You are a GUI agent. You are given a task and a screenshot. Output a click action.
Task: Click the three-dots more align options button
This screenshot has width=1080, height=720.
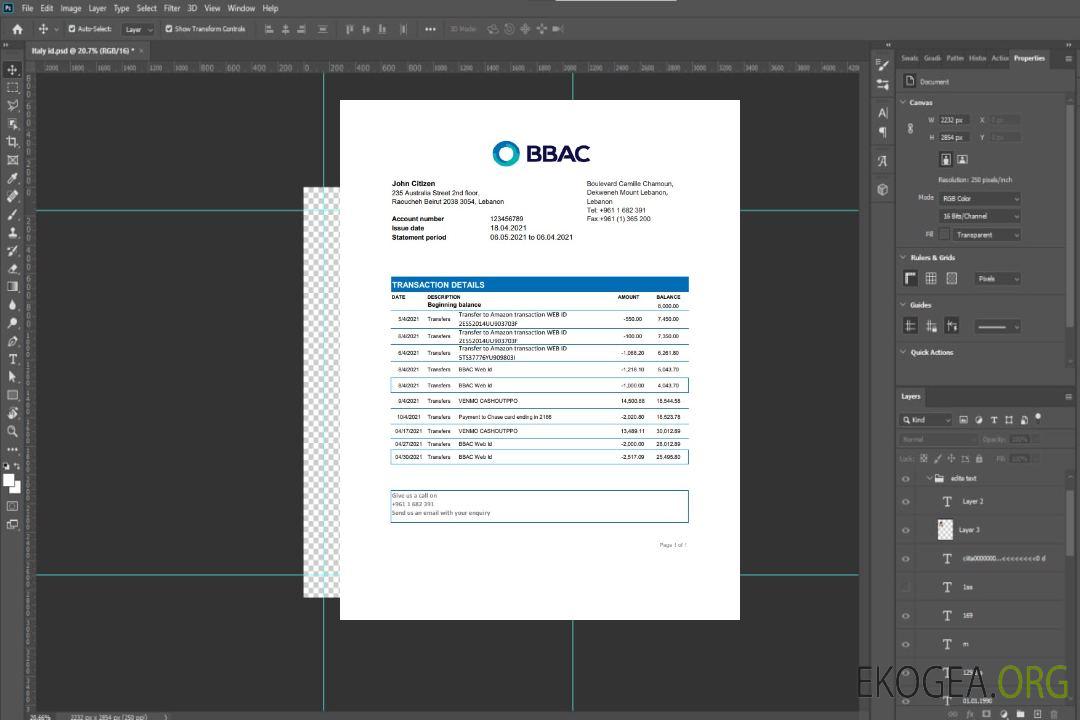click(x=430, y=29)
